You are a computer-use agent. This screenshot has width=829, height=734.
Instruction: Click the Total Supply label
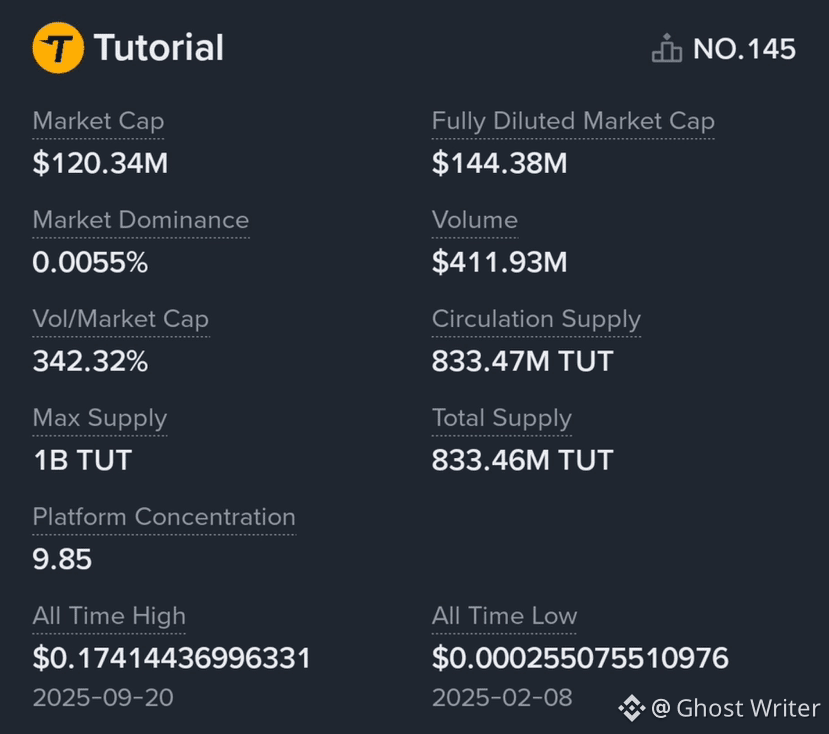pyautogui.click(x=502, y=418)
